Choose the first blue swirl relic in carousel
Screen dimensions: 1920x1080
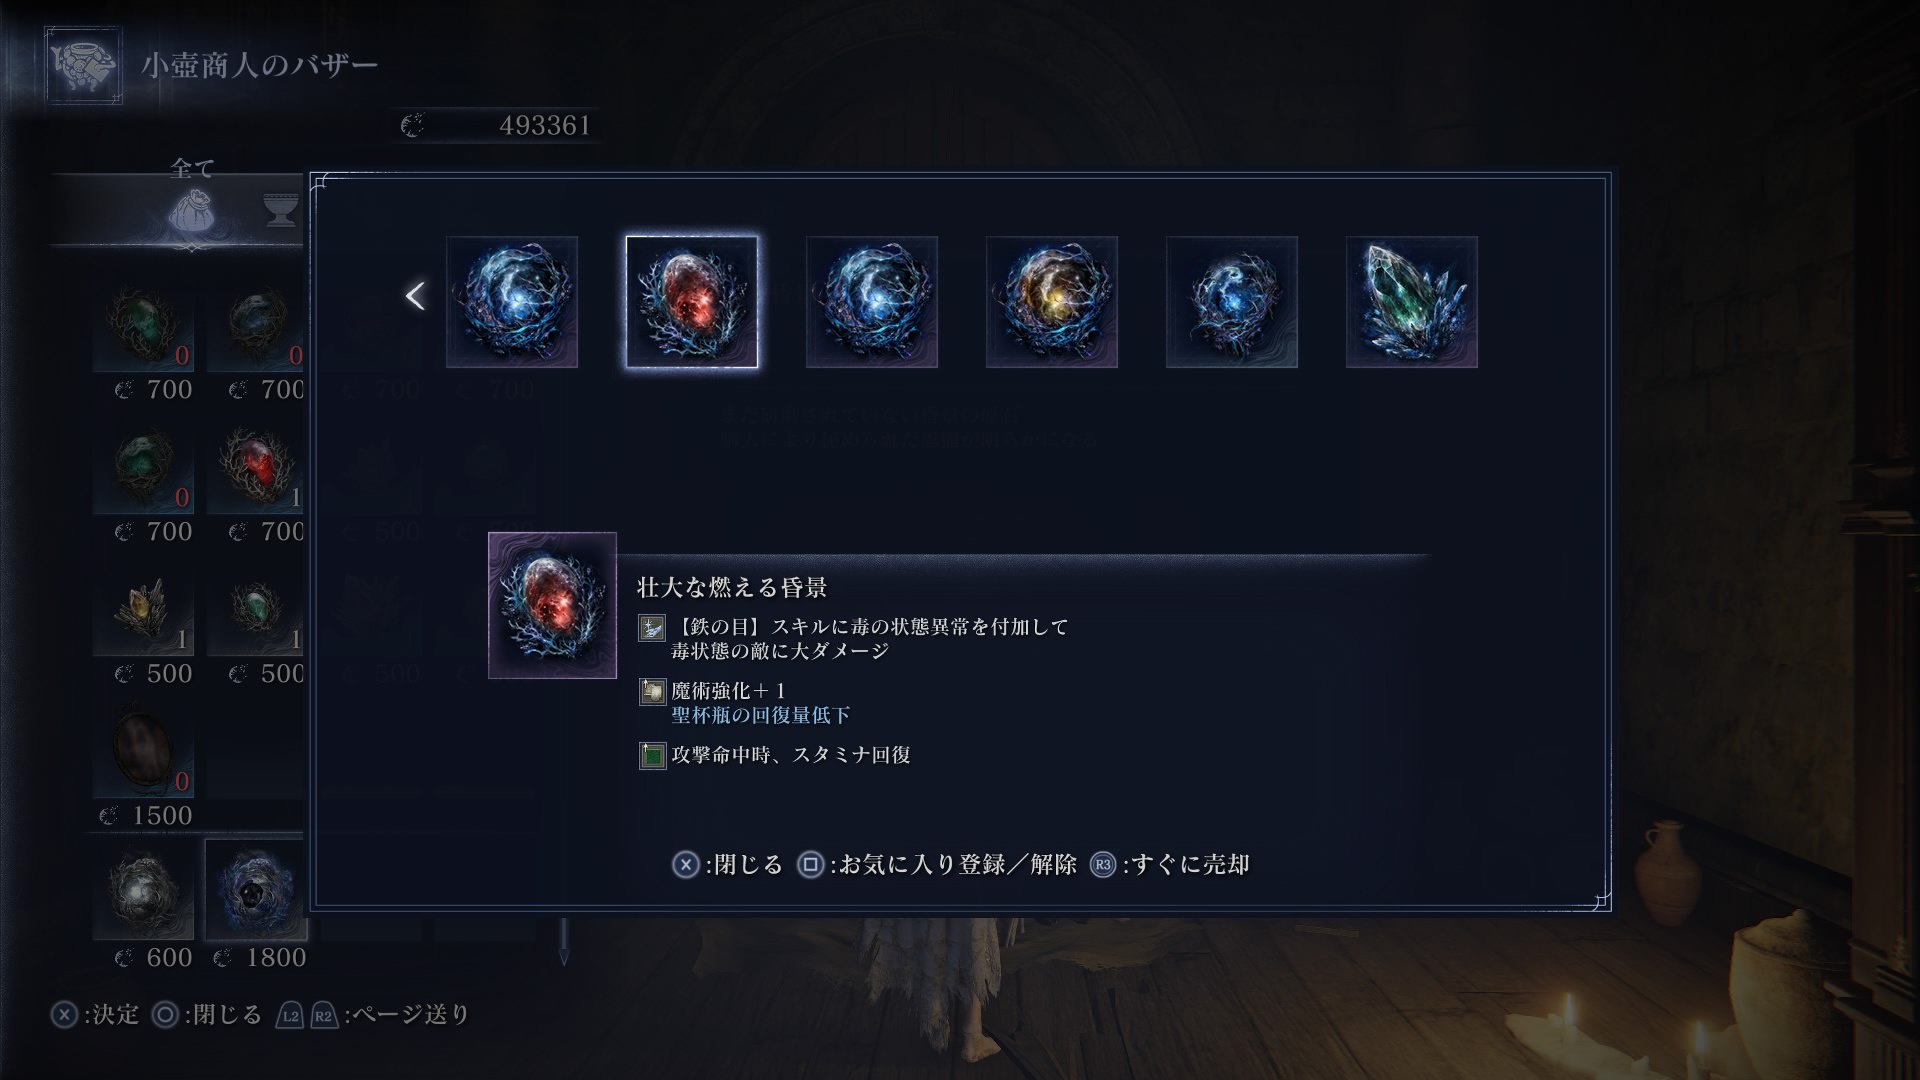512,302
